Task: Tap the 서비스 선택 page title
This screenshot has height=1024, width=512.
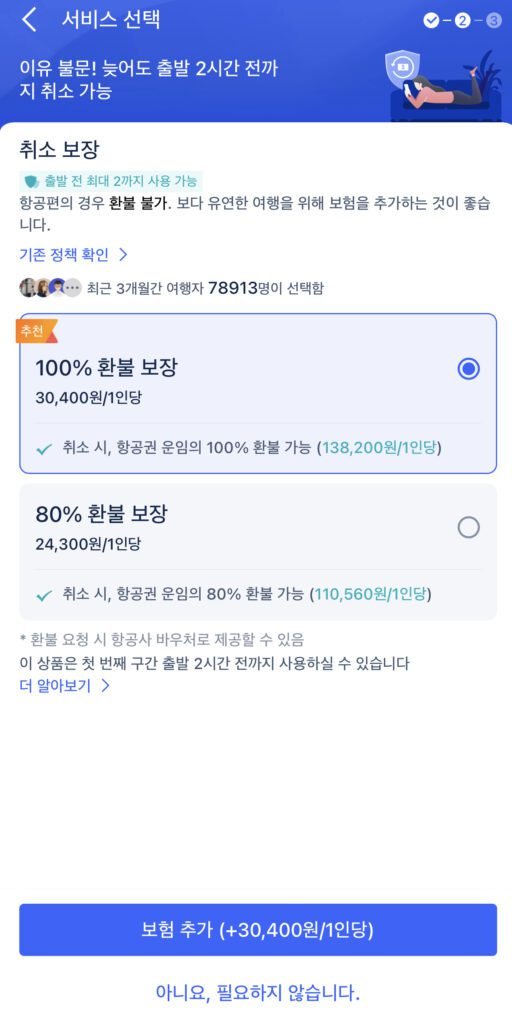Action: (x=111, y=20)
